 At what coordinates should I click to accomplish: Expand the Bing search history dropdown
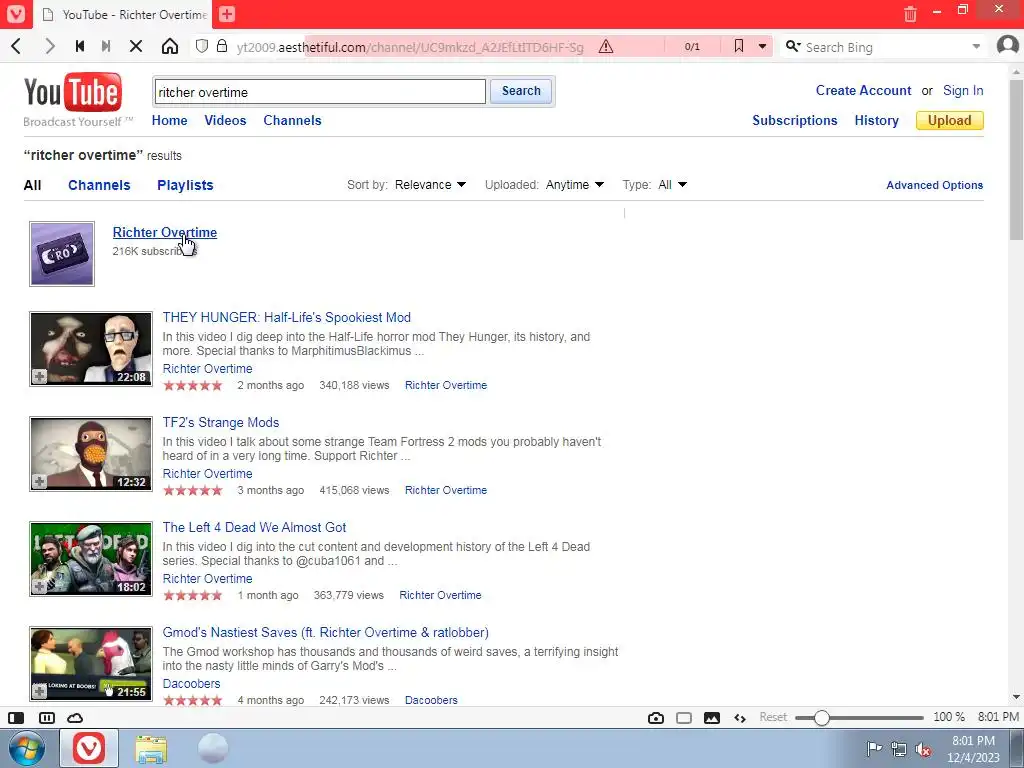point(976,47)
